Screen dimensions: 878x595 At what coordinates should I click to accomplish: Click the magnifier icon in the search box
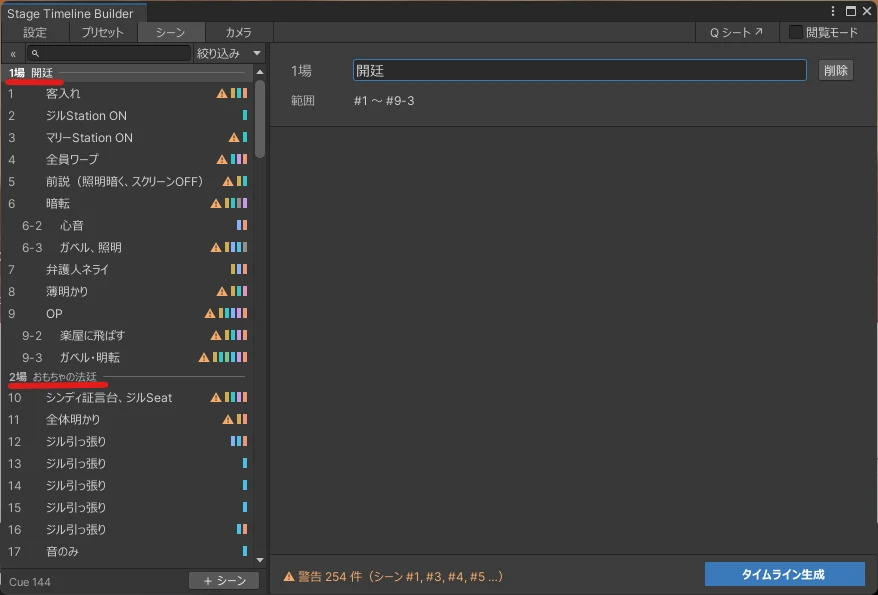tap(35, 53)
